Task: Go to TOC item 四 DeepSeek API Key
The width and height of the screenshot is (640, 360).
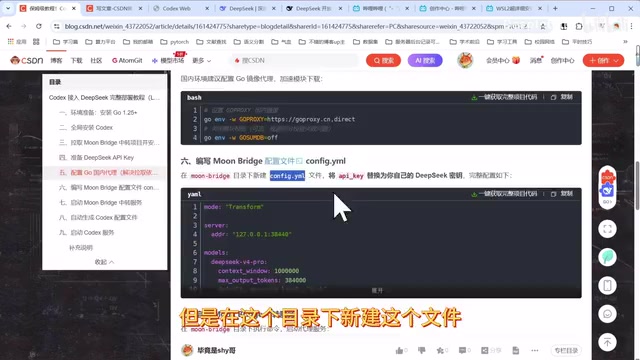Action: tap(96, 158)
